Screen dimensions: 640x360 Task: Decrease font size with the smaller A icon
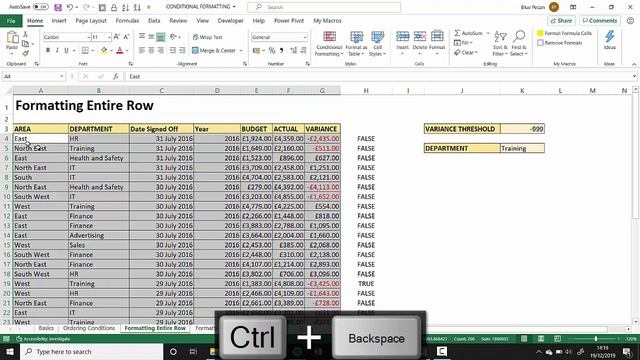(x=127, y=37)
